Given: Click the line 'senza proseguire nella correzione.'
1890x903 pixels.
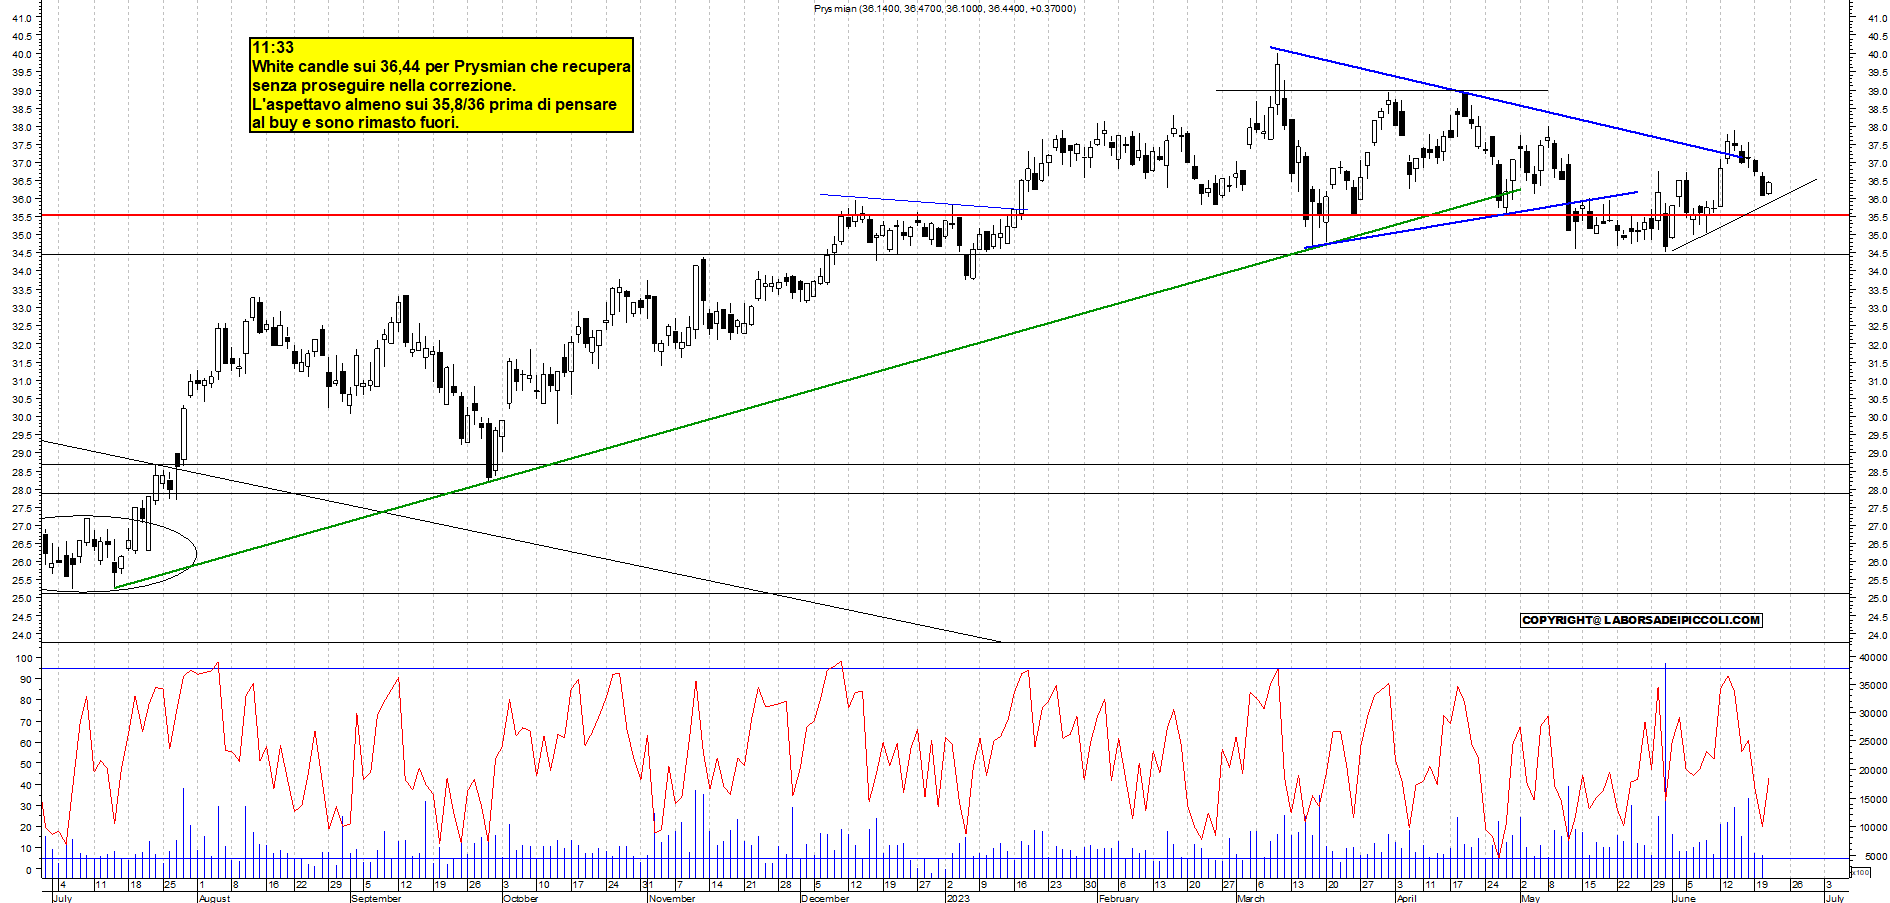Looking at the screenshot, I should click(x=384, y=86).
